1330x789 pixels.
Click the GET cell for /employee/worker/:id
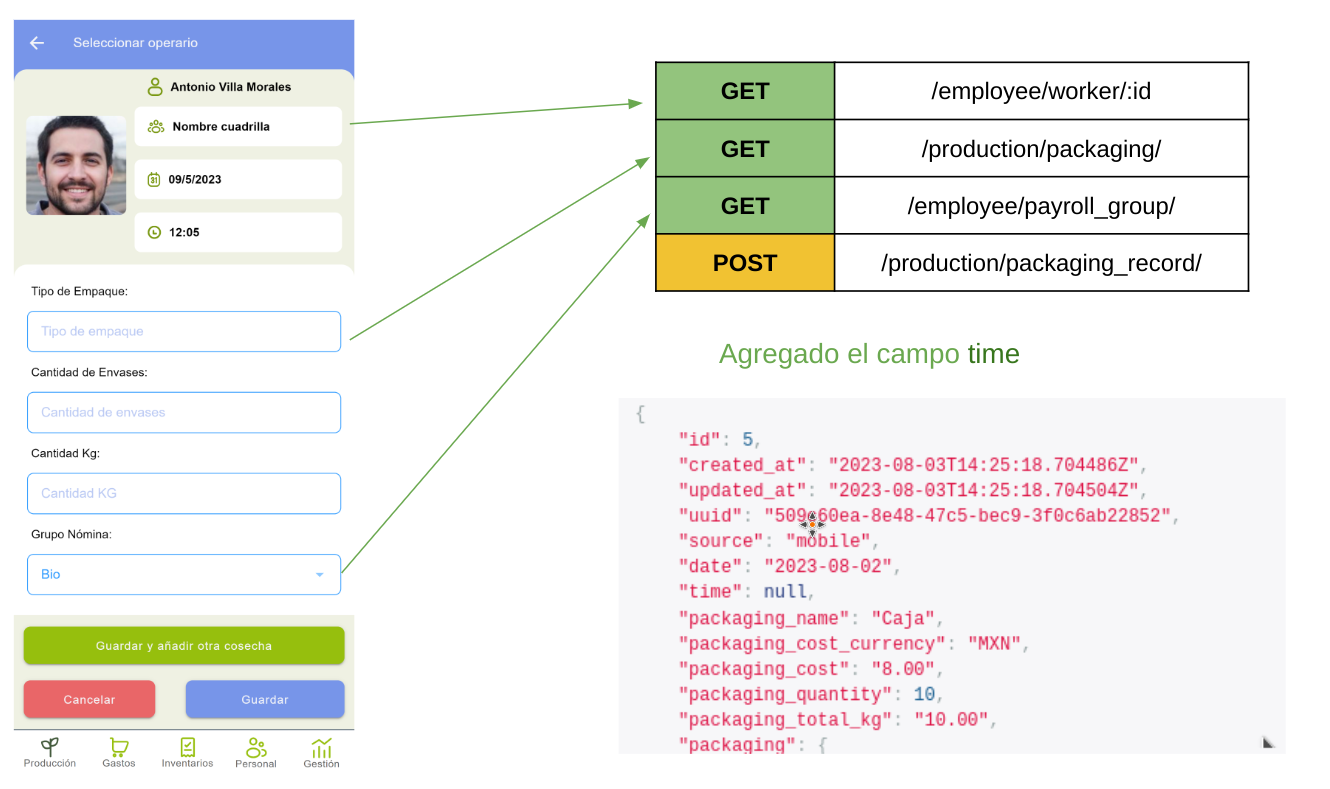745,91
